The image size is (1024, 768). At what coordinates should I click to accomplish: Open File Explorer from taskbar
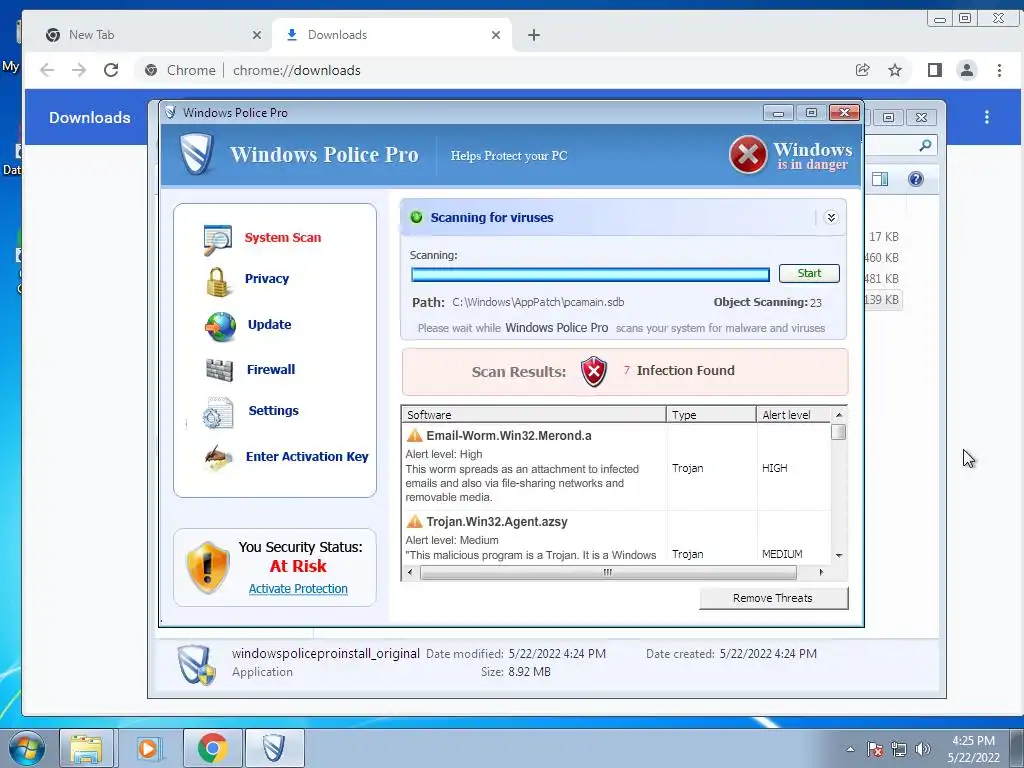(x=86, y=748)
